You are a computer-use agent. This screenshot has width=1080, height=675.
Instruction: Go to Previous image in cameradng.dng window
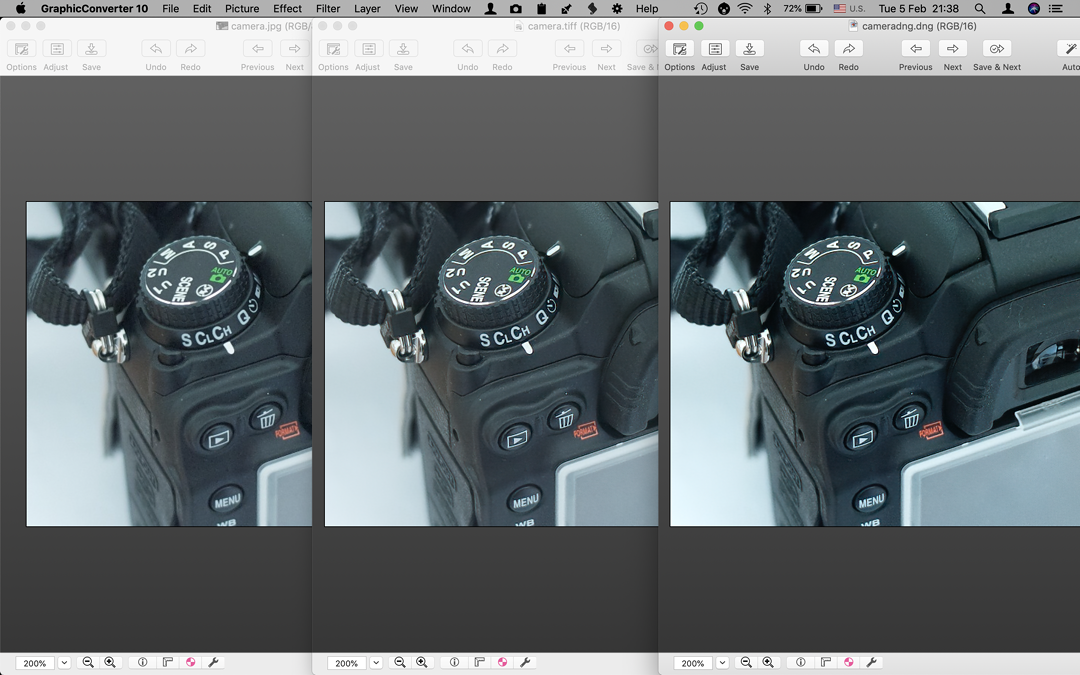click(x=915, y=49)
